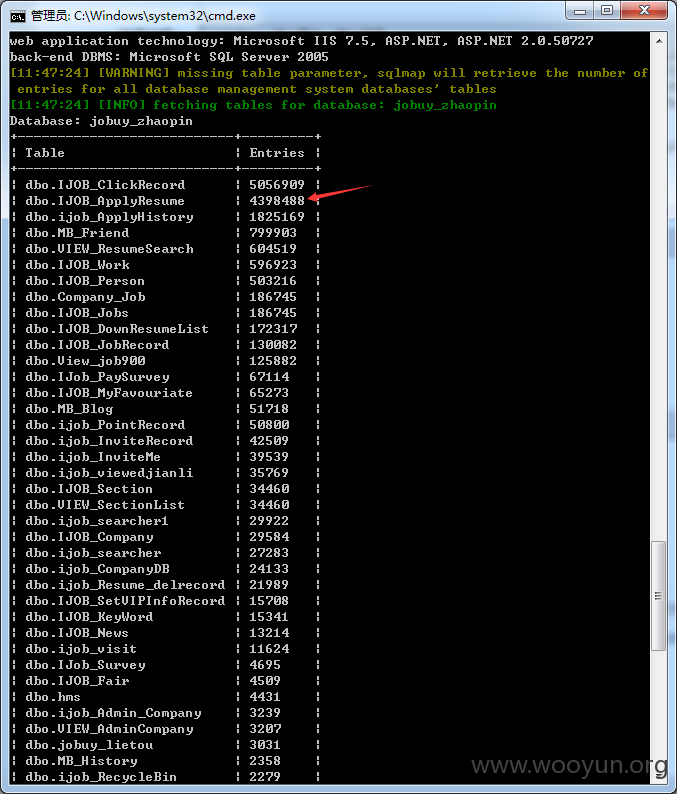Click the entry count 51718
This screenshot has width=677, height=794.
(x=269, y=409)
